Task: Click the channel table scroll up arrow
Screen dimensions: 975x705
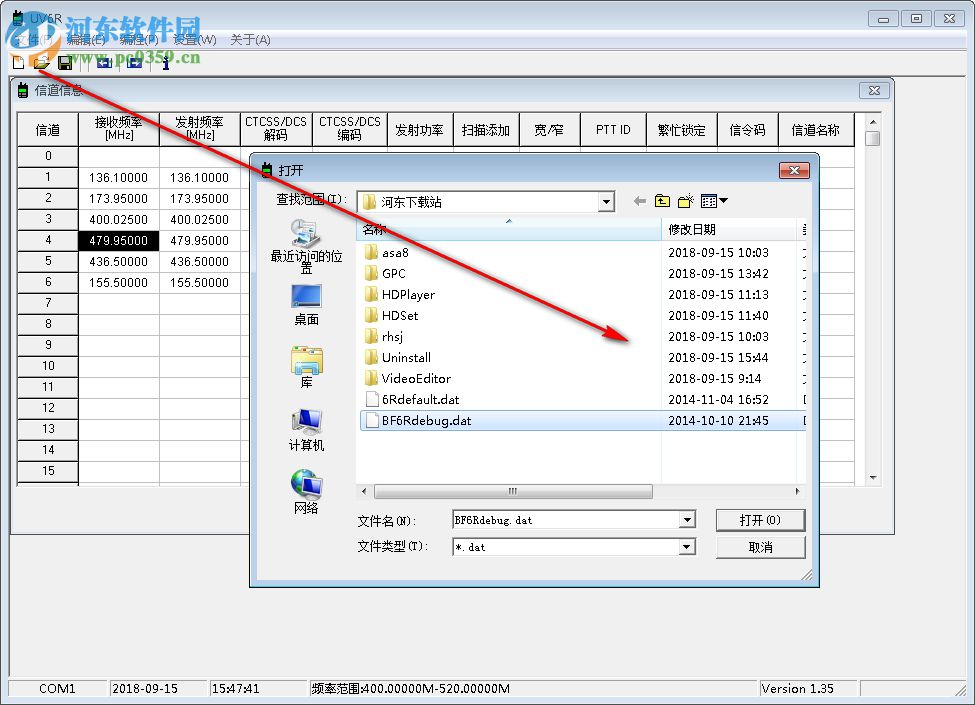Action: pyautogui.click(x=873, y=122)
